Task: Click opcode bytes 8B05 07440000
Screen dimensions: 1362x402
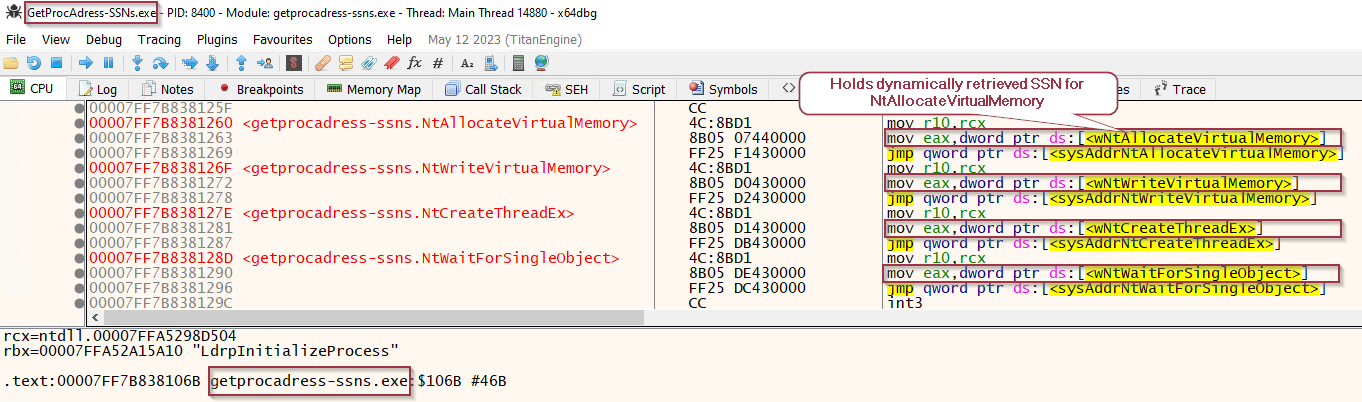Action: click(x=747, y=138)
